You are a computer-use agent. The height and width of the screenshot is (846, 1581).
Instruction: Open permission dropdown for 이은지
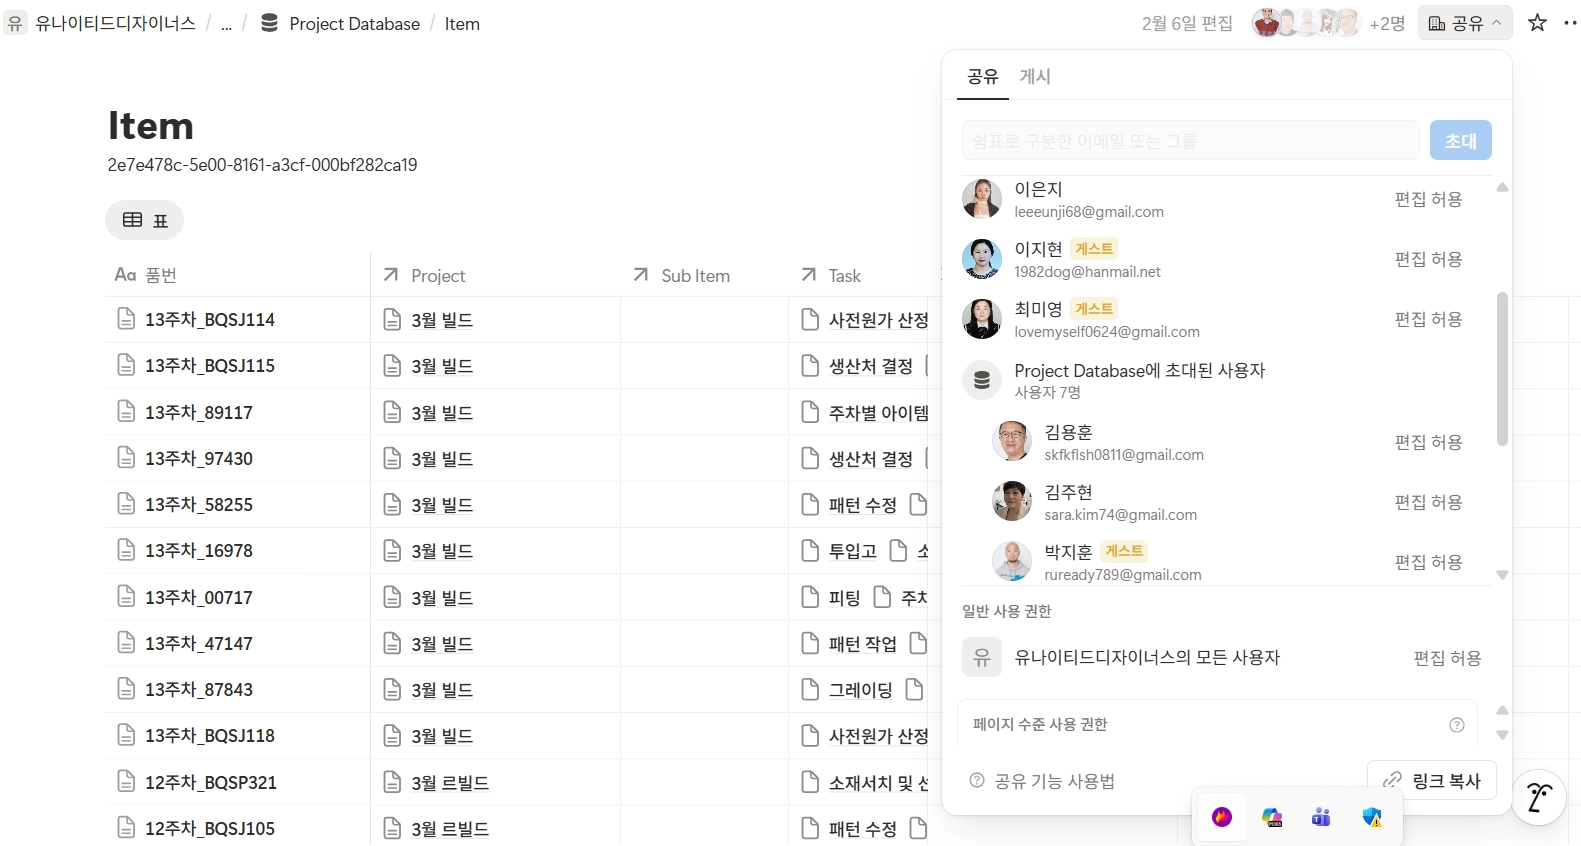click(x=1428, y=199)
